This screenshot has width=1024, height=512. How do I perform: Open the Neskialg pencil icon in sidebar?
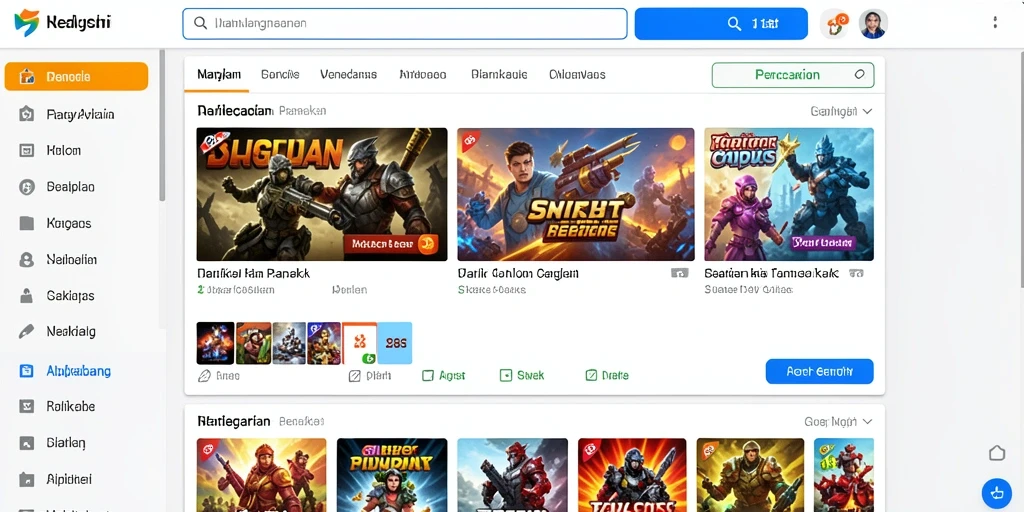click(x=27, y=332)
